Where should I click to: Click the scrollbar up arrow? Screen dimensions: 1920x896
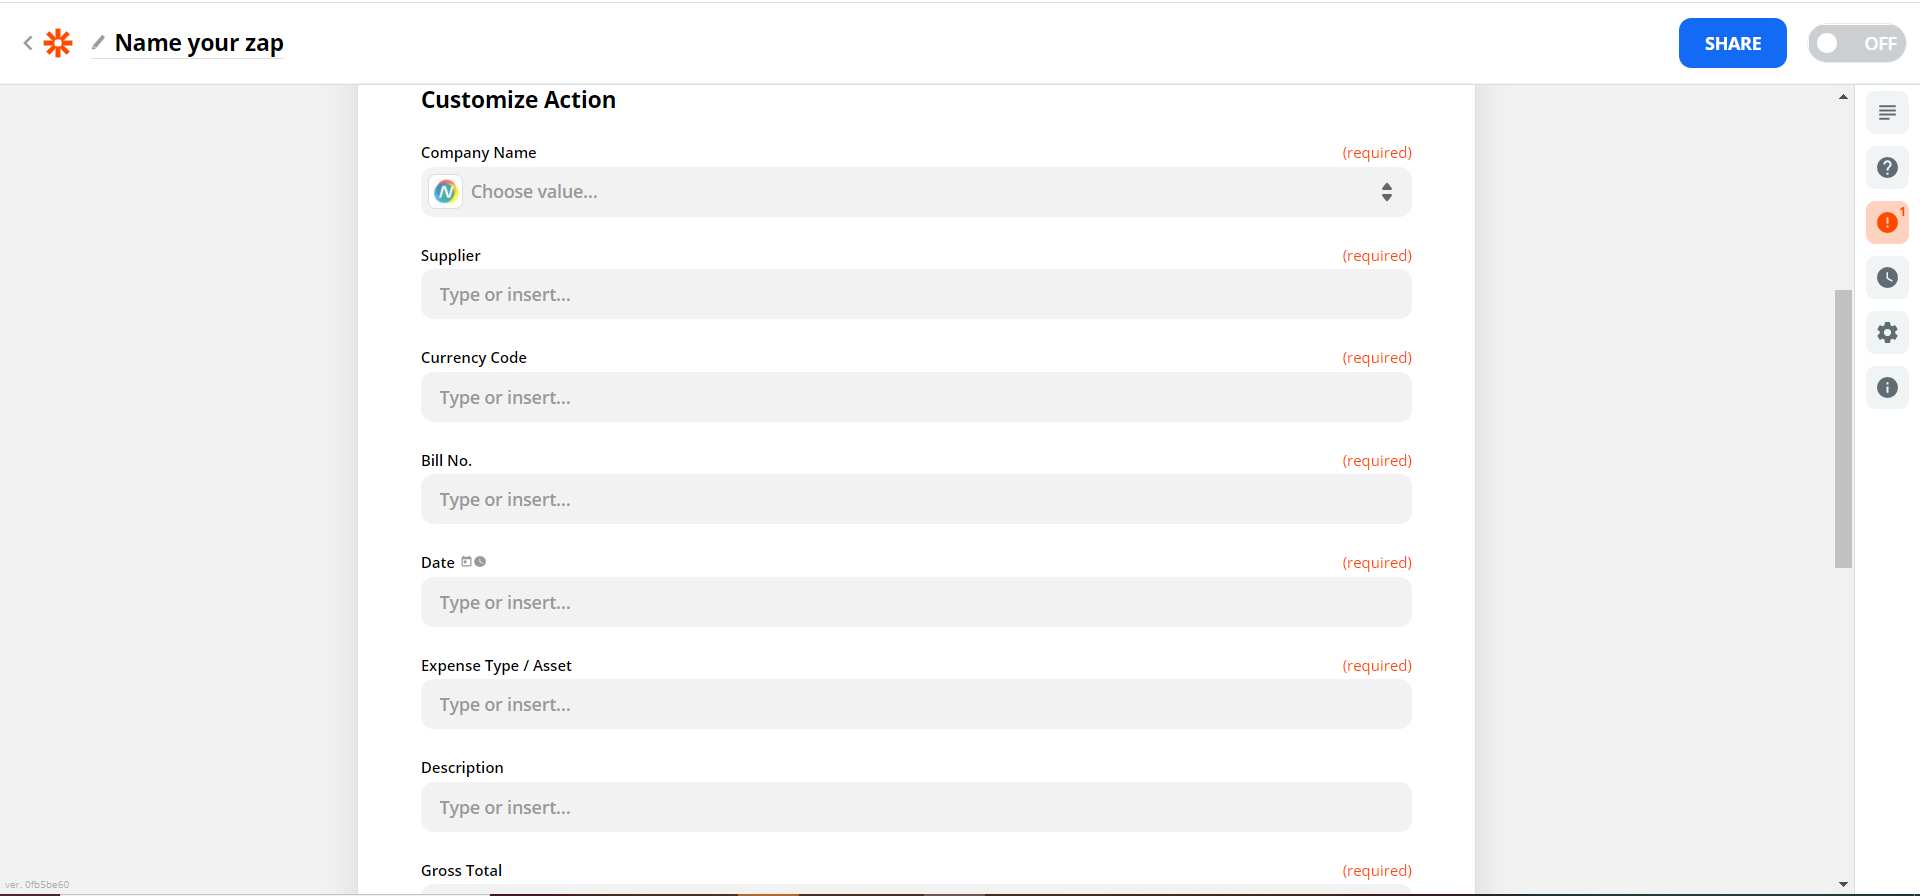(x=1843, y=97)
